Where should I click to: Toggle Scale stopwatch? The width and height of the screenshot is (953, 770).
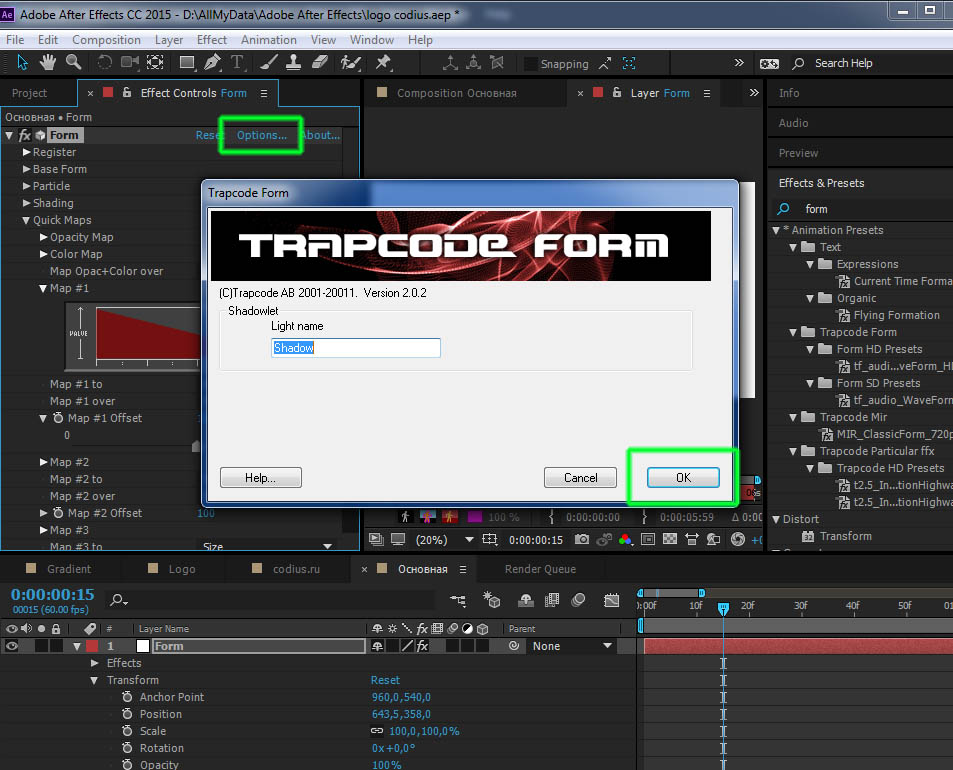tap(127, 730)
